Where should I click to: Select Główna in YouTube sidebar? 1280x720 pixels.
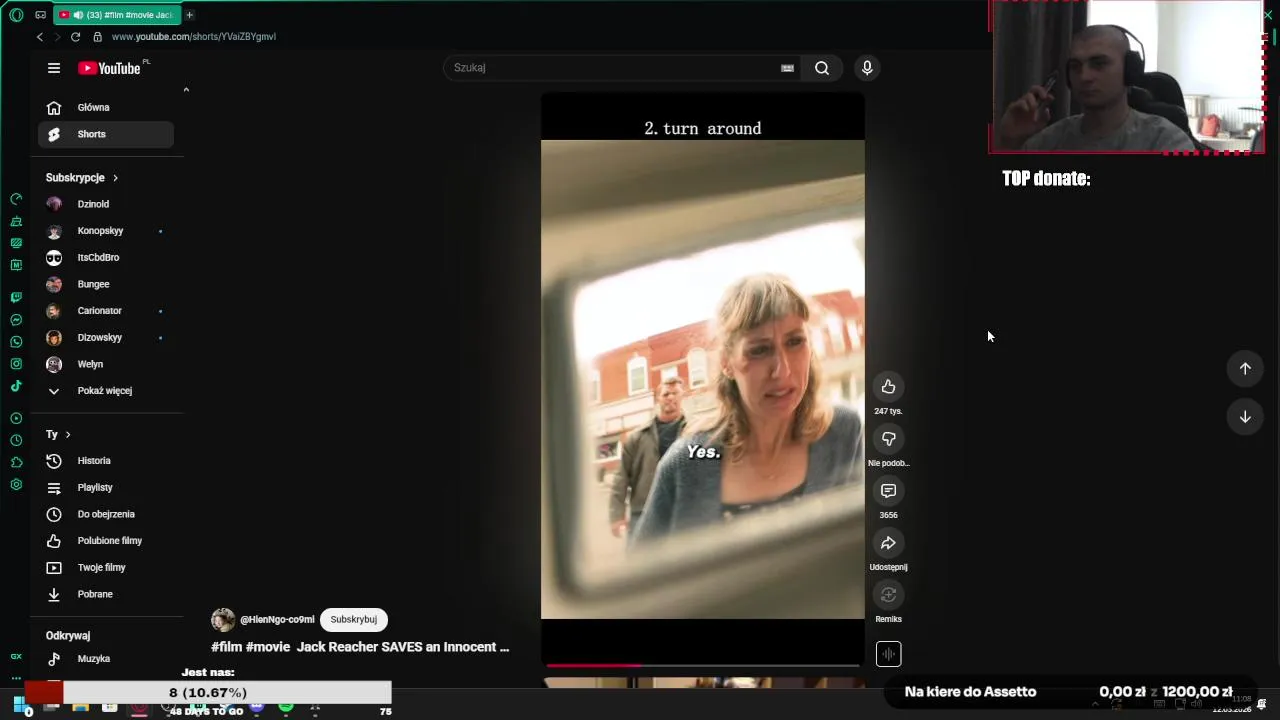106,108
